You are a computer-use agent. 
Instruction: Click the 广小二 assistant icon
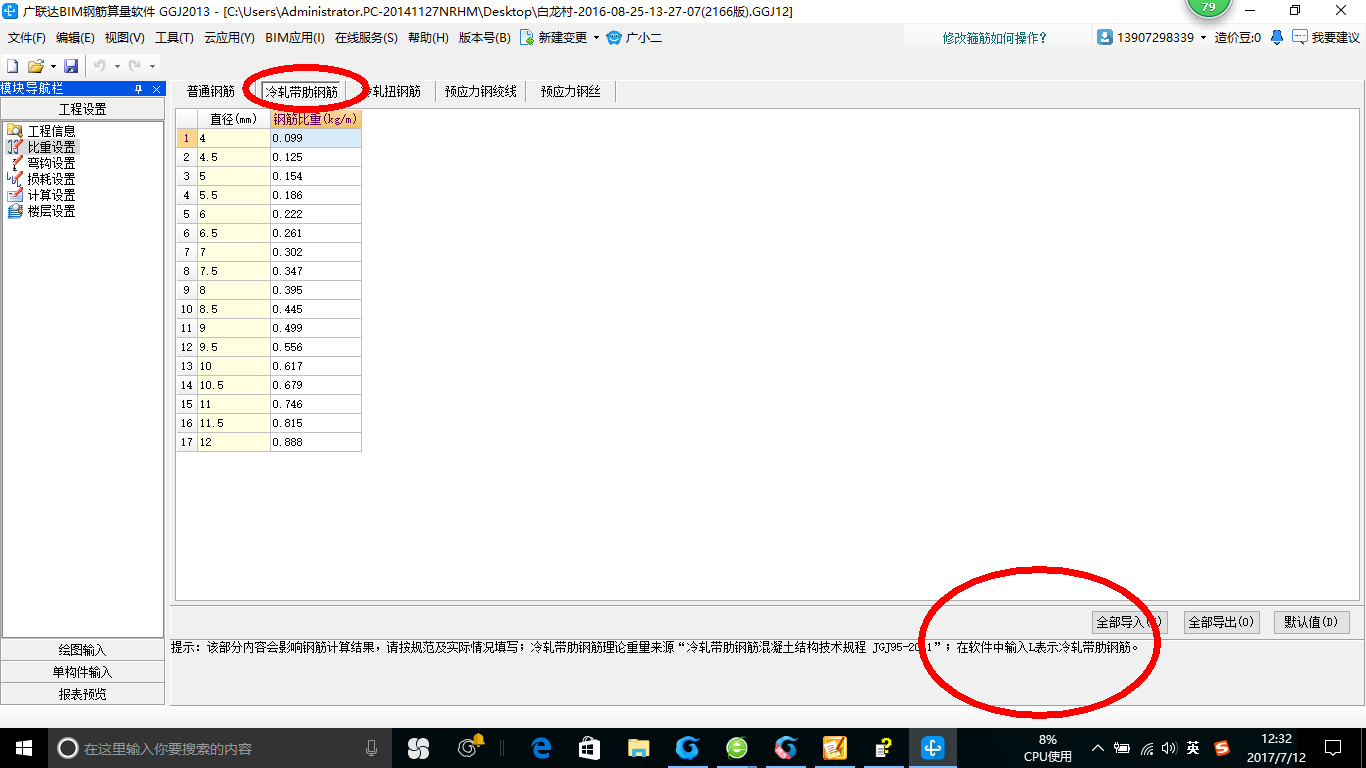pos(614,38)
